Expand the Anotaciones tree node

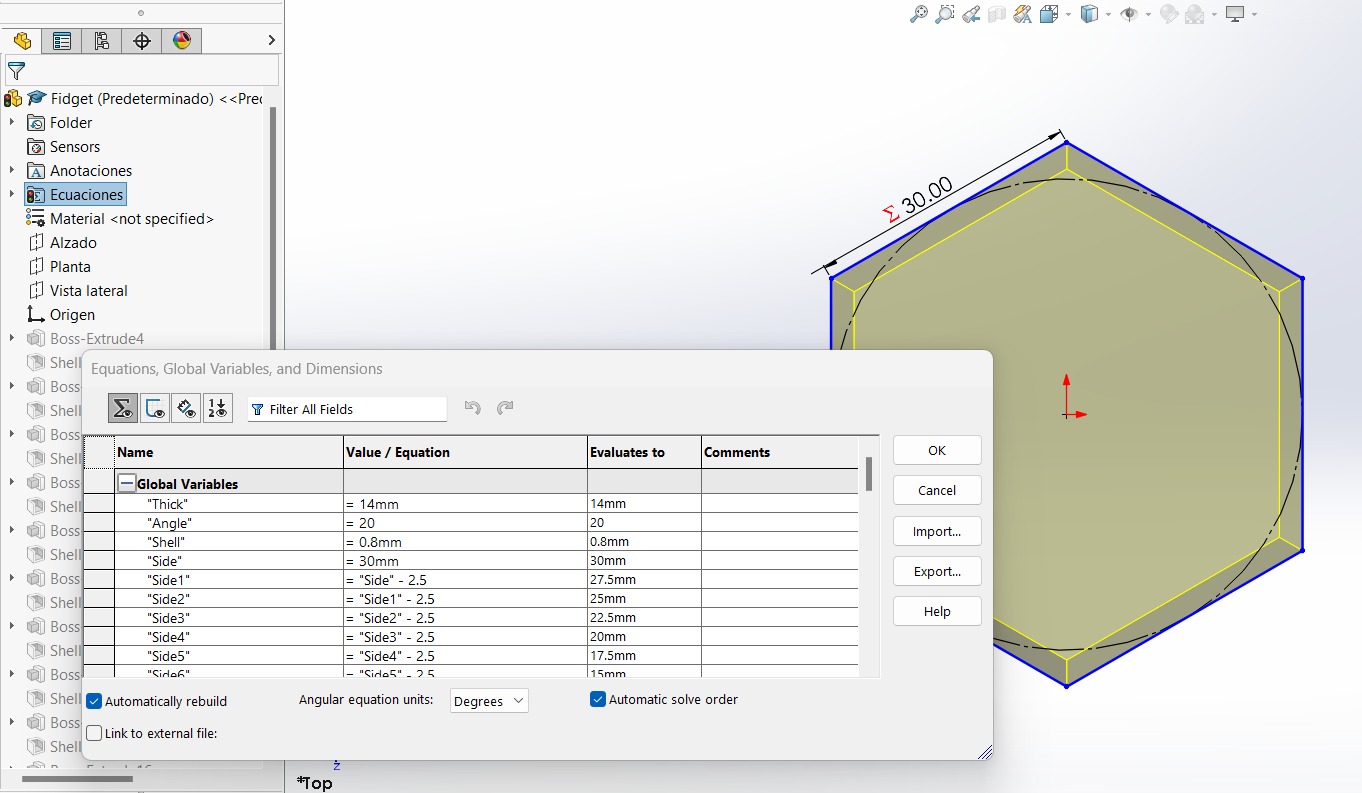(x=12, y=170)
